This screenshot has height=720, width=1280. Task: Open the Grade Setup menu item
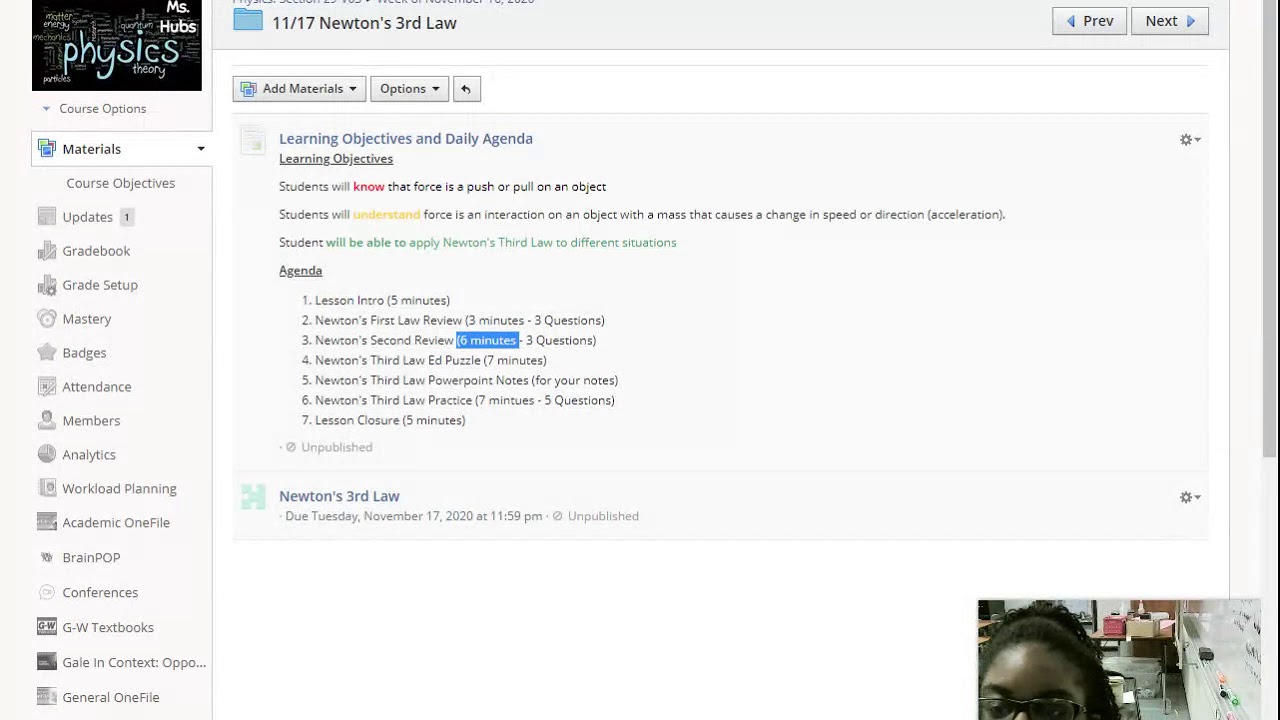(100, 285)
